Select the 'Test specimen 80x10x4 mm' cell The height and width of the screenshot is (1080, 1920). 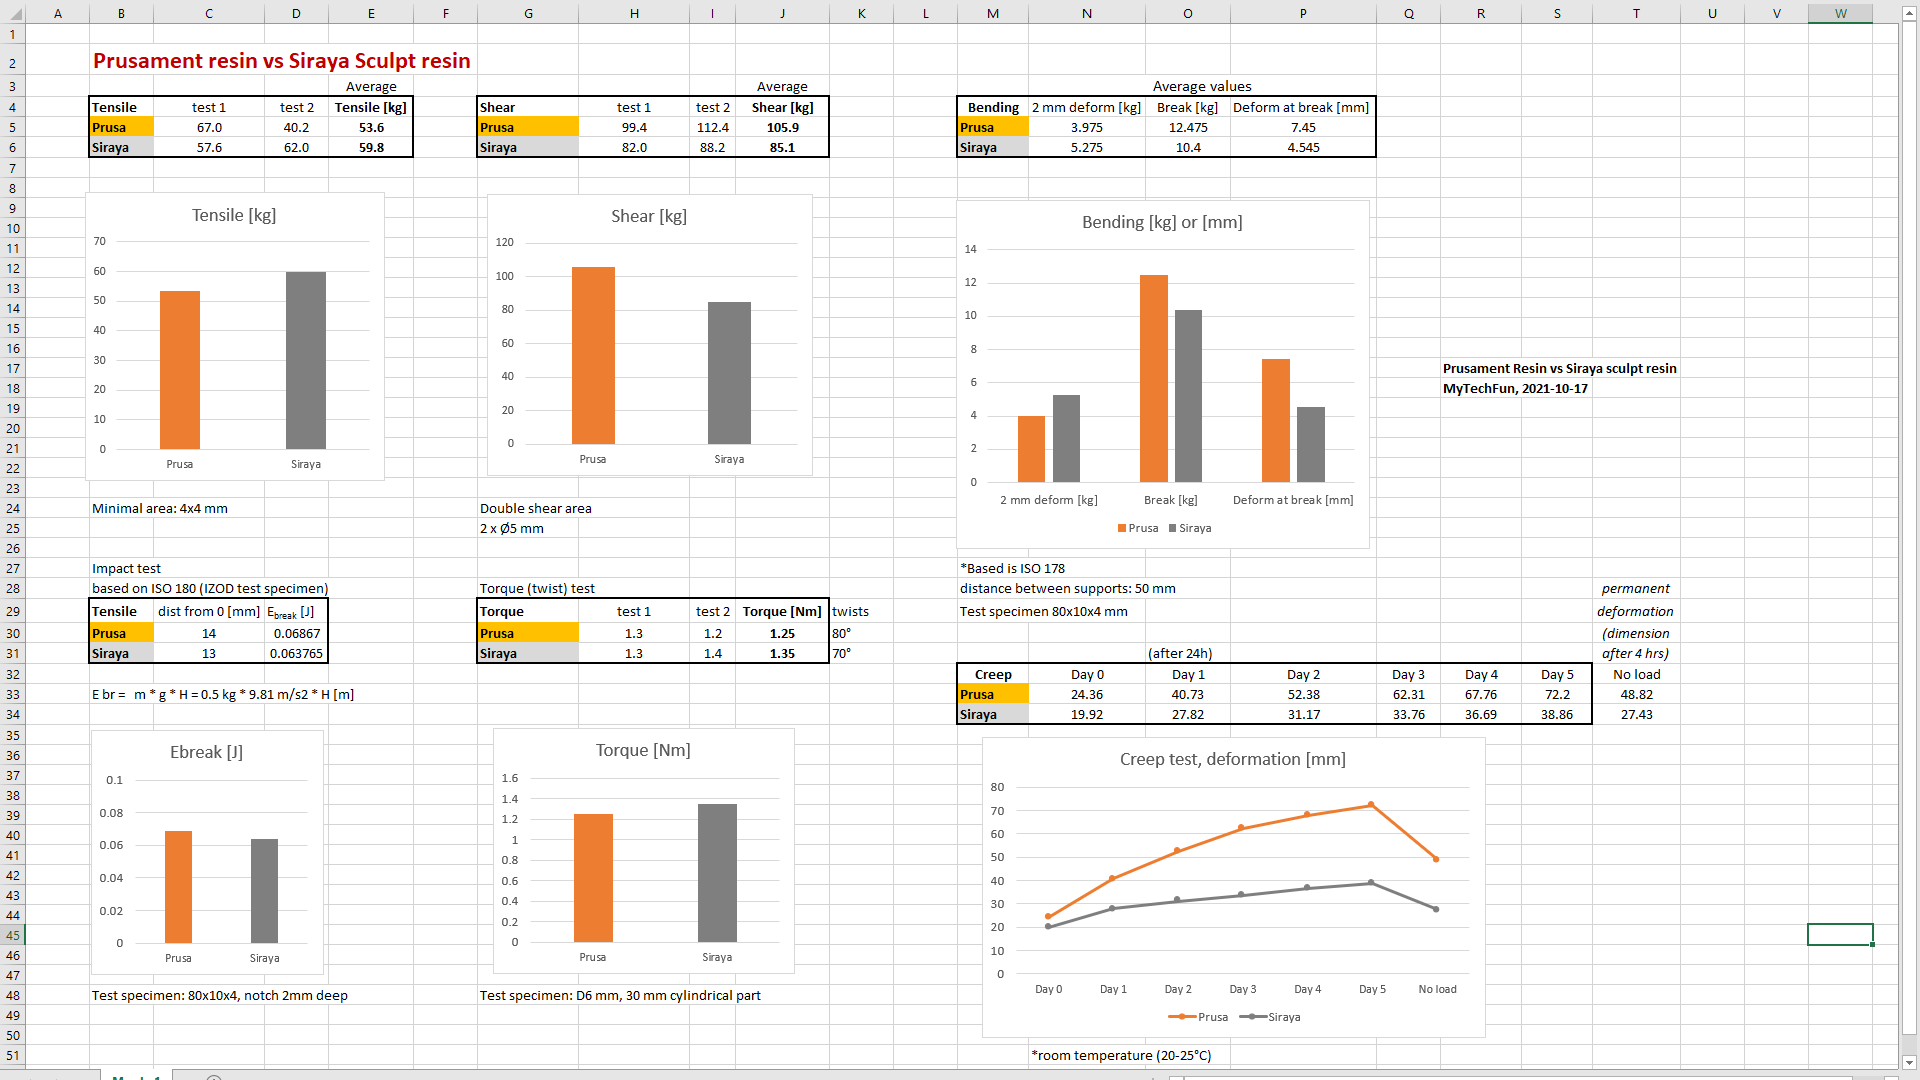(1043, 611)
